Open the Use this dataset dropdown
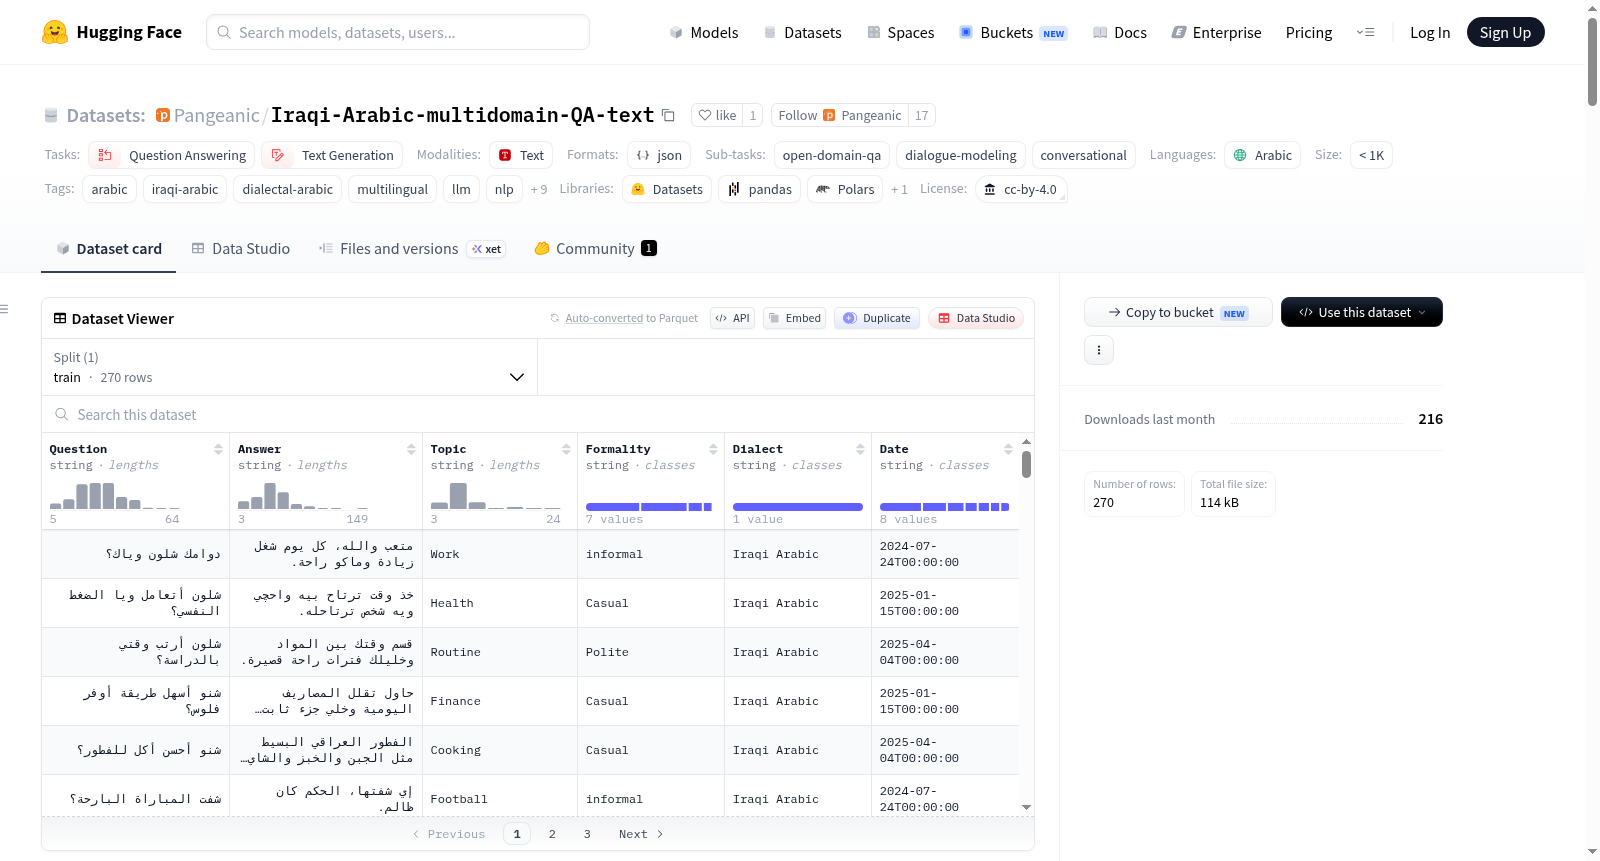Viewport: 1600px width, 861px height. pos(1362,312)
